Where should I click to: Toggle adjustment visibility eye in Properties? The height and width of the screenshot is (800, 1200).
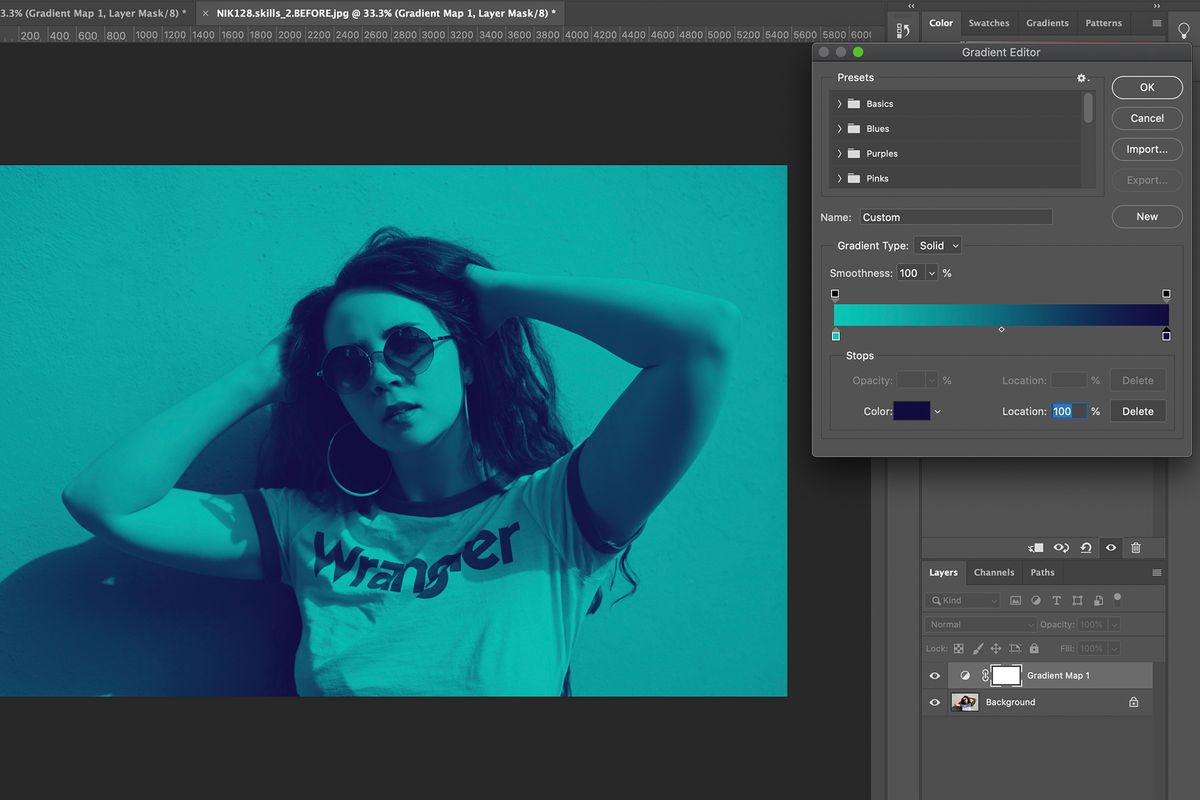(x=1111, y=548)
